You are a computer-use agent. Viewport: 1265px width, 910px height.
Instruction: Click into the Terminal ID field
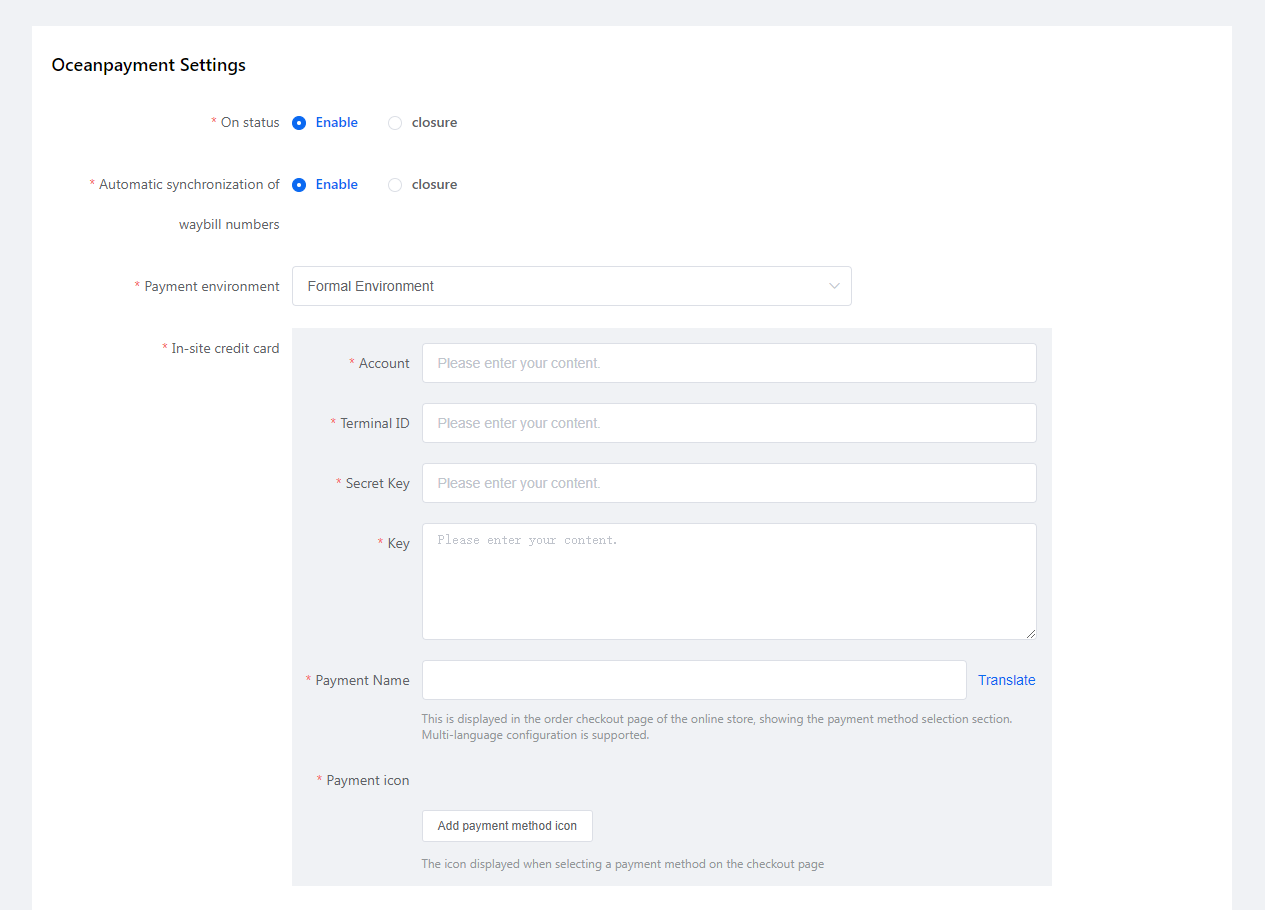(729, 423)
